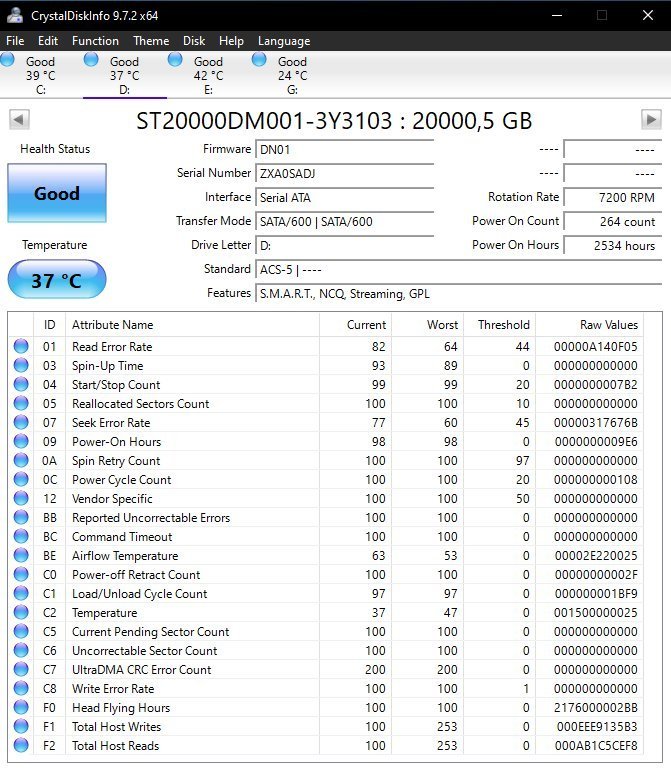Viewport: 671px width, 768px height.
Task: Select the Reallocated Sectors Count row
Action: coord(140,404)
